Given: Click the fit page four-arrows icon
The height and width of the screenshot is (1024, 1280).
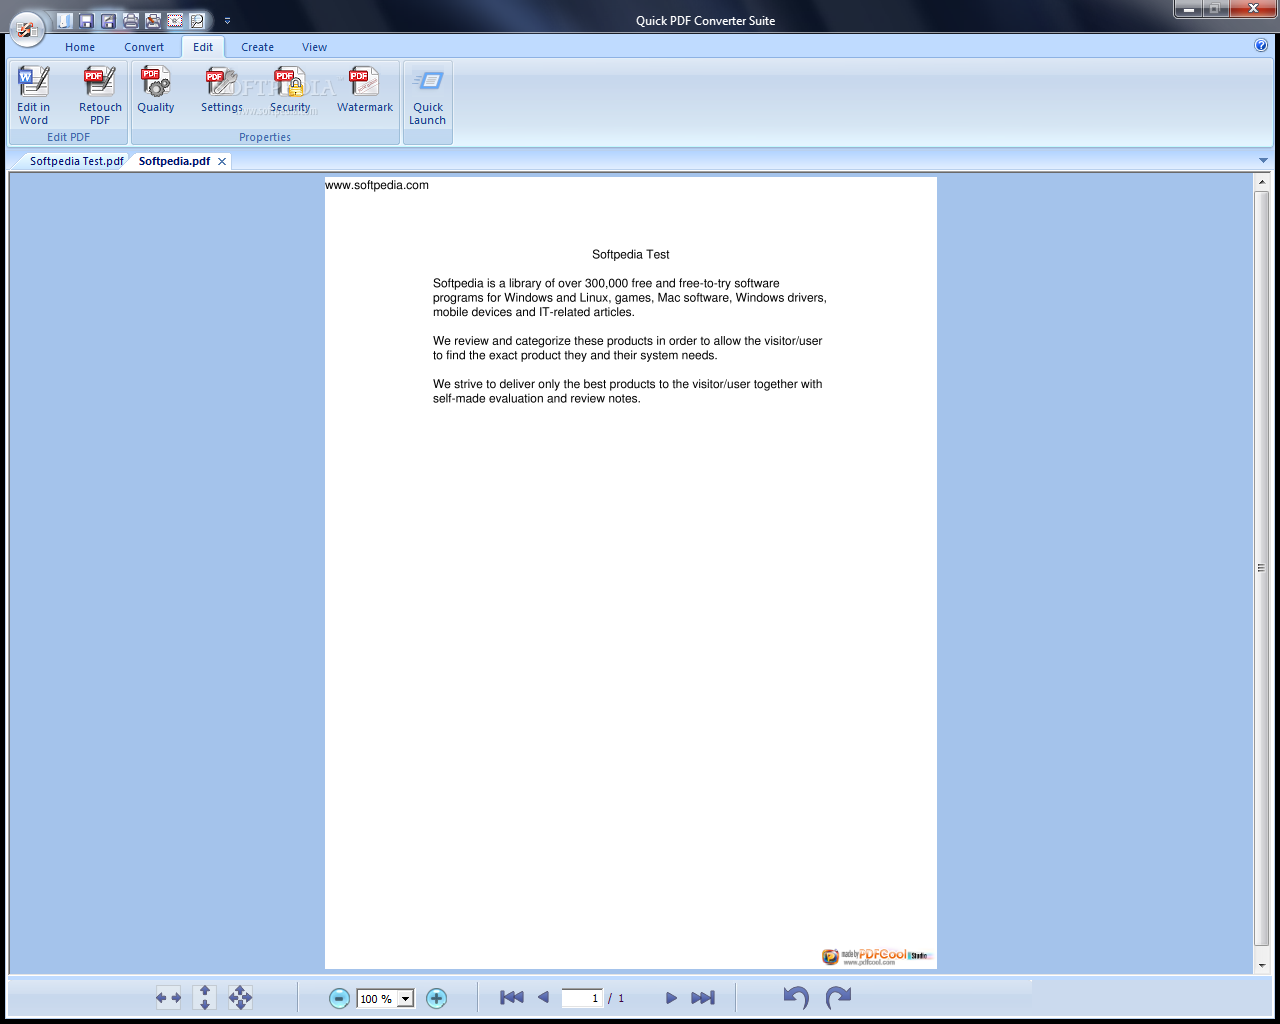Looking at the screenshot, I should [x=240, y=997].
